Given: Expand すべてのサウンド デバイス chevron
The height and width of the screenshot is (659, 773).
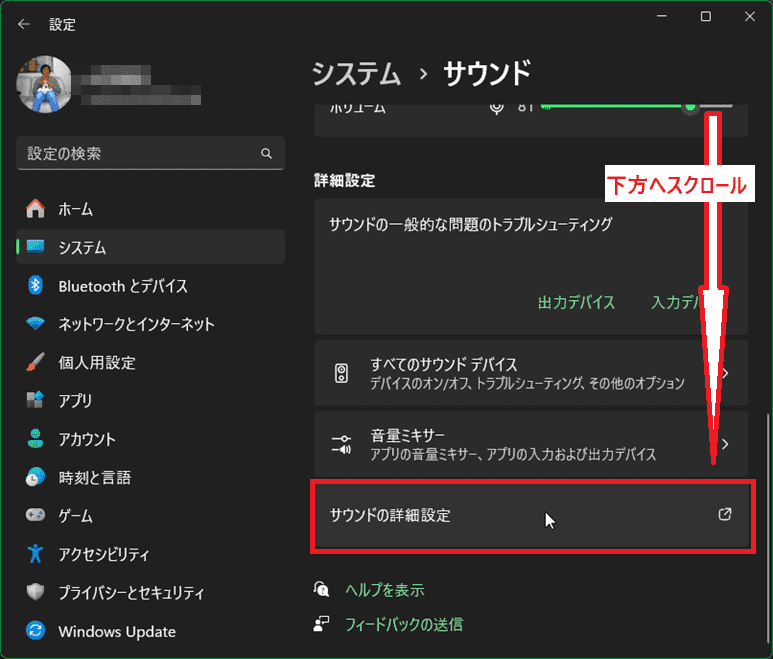Looking at the screenshot, I should [x=725, y=374].
